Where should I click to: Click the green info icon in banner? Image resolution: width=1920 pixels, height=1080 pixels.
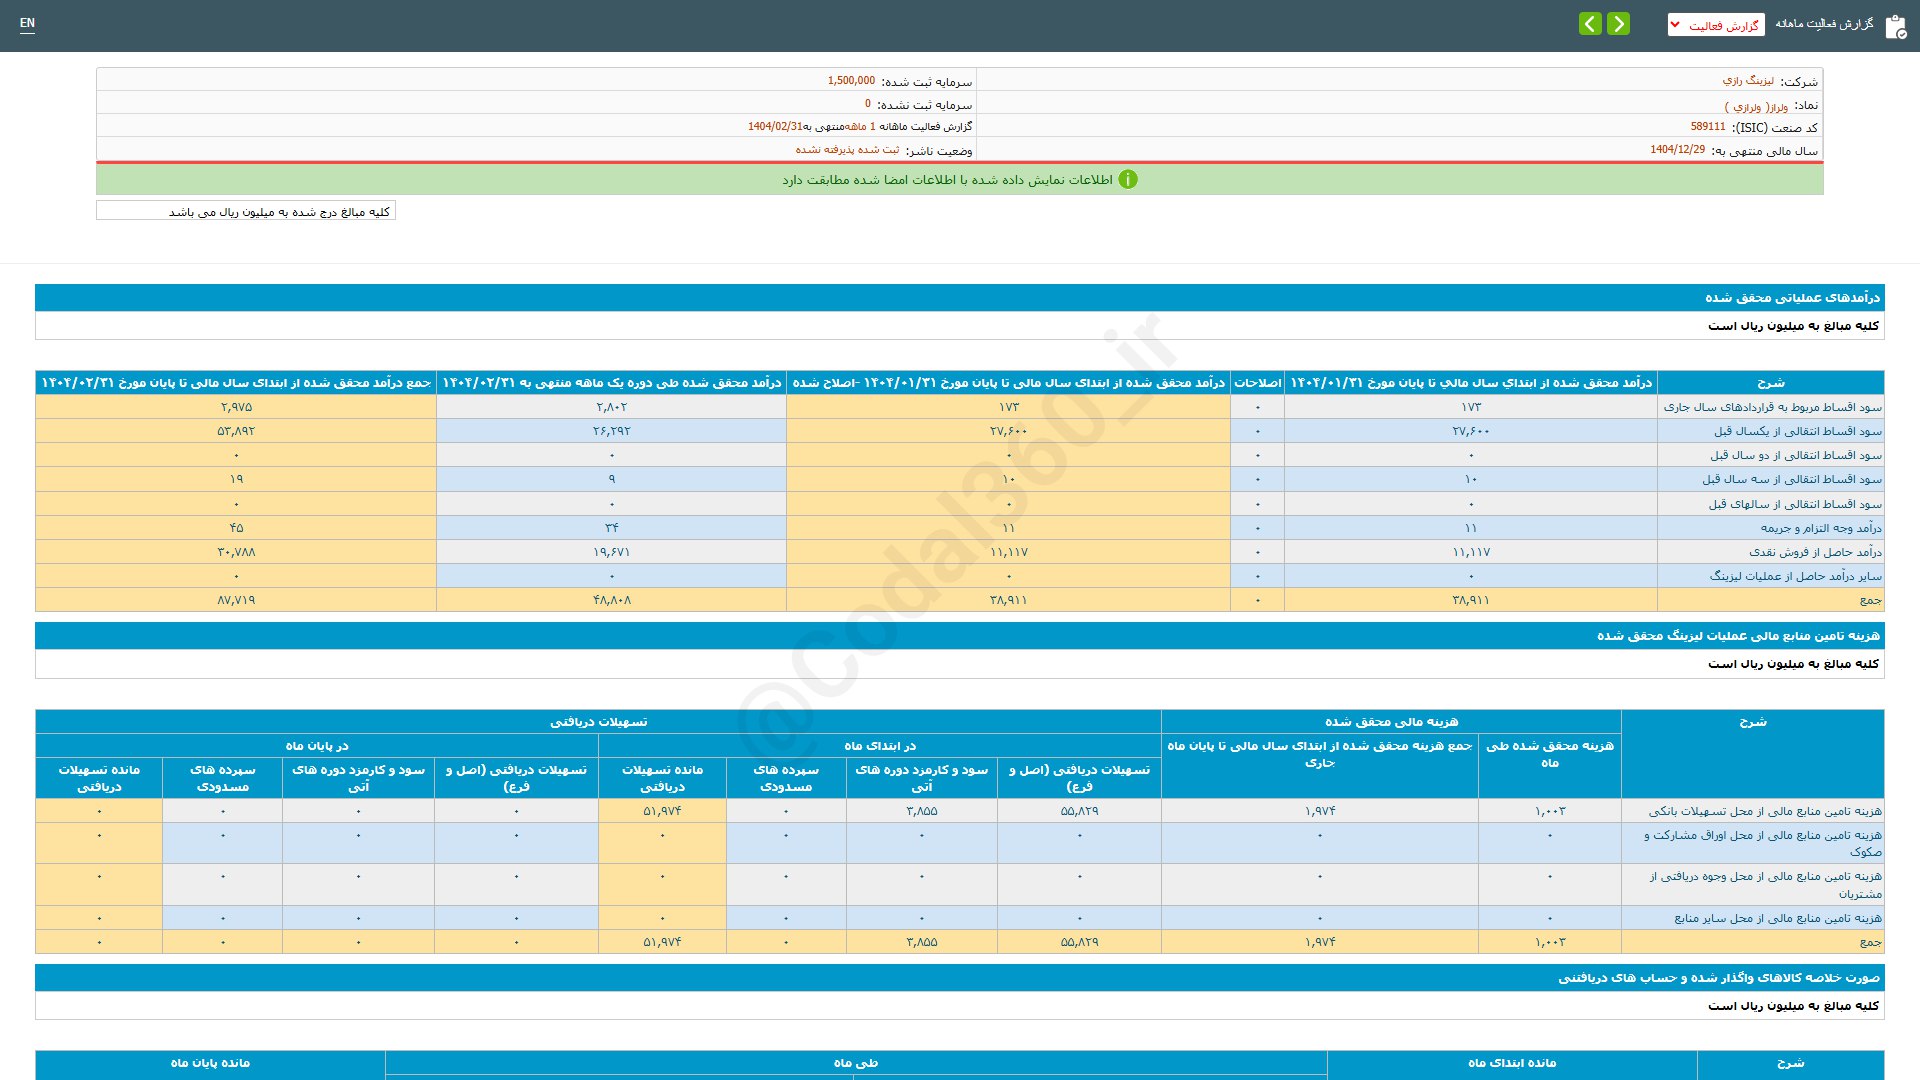point(1128,180)
